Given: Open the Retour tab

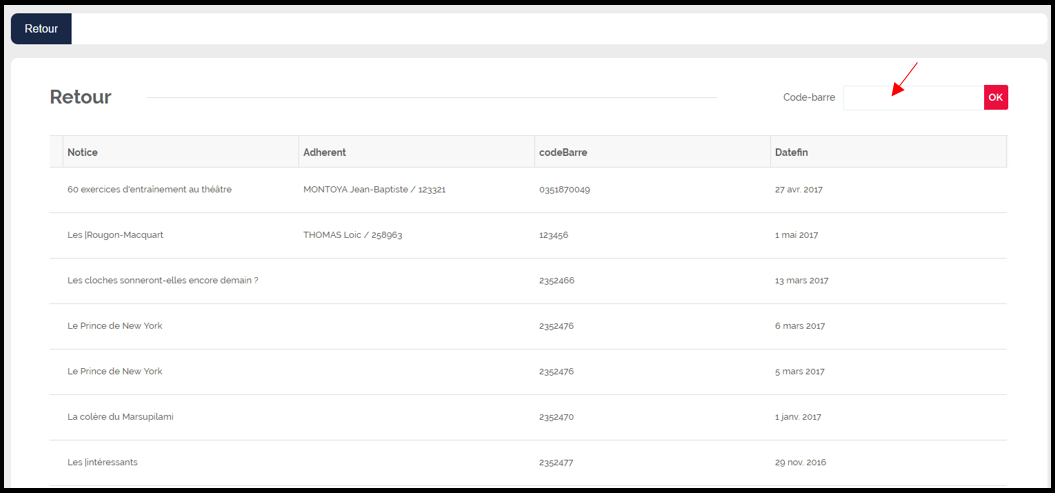Looking at the screenshot, I should [x=41, y=29].
